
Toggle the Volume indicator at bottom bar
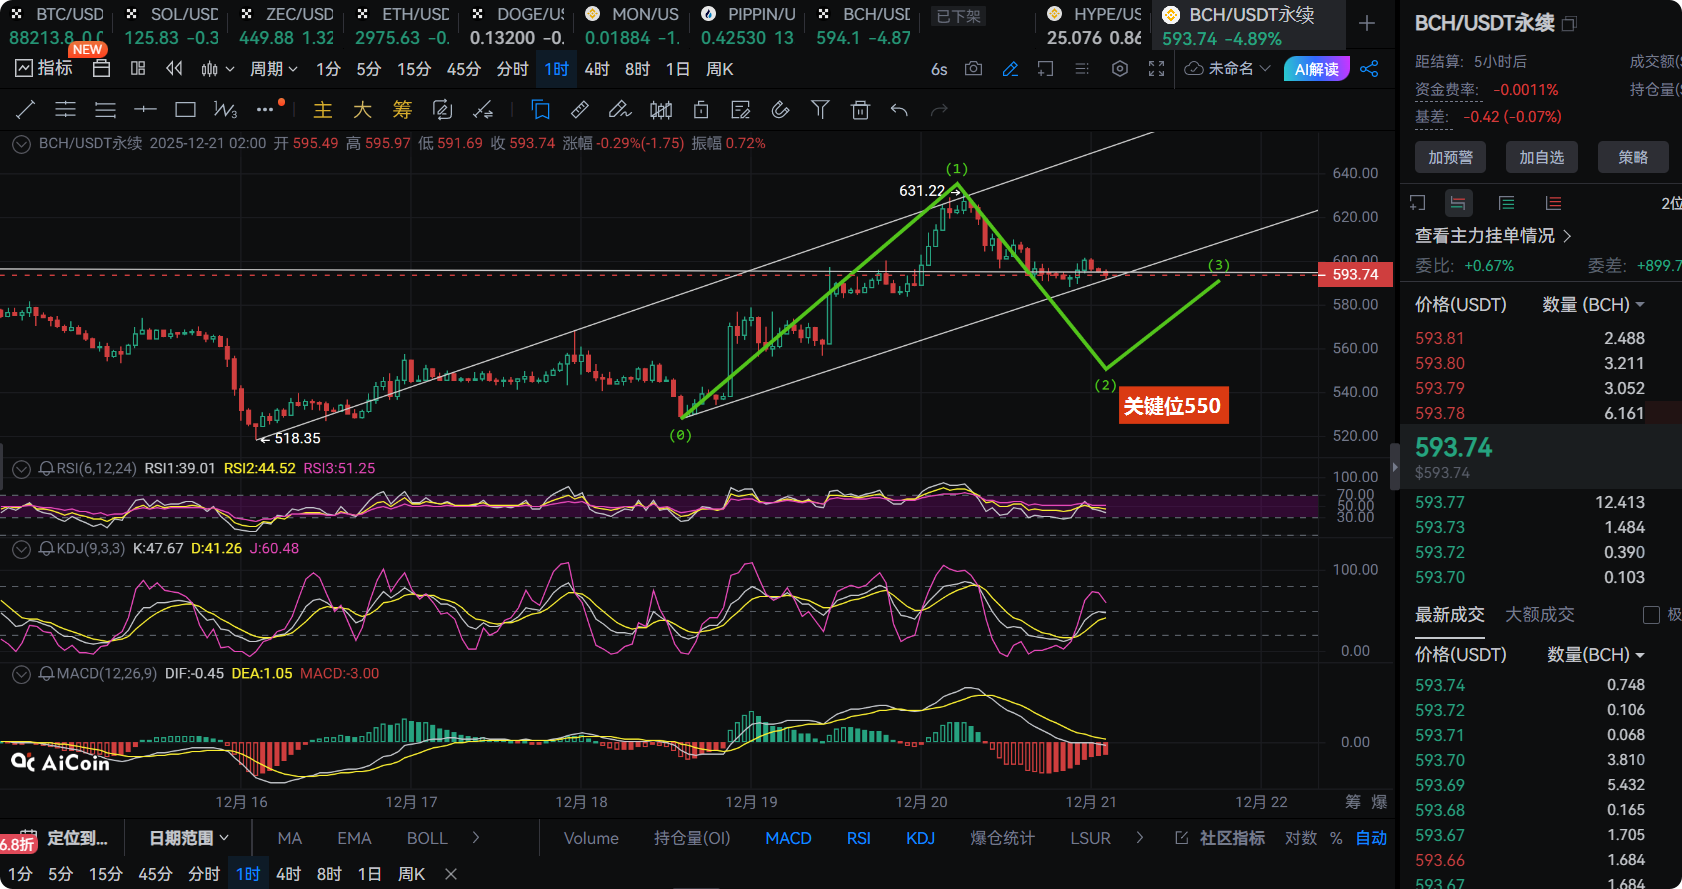(591, 838)
